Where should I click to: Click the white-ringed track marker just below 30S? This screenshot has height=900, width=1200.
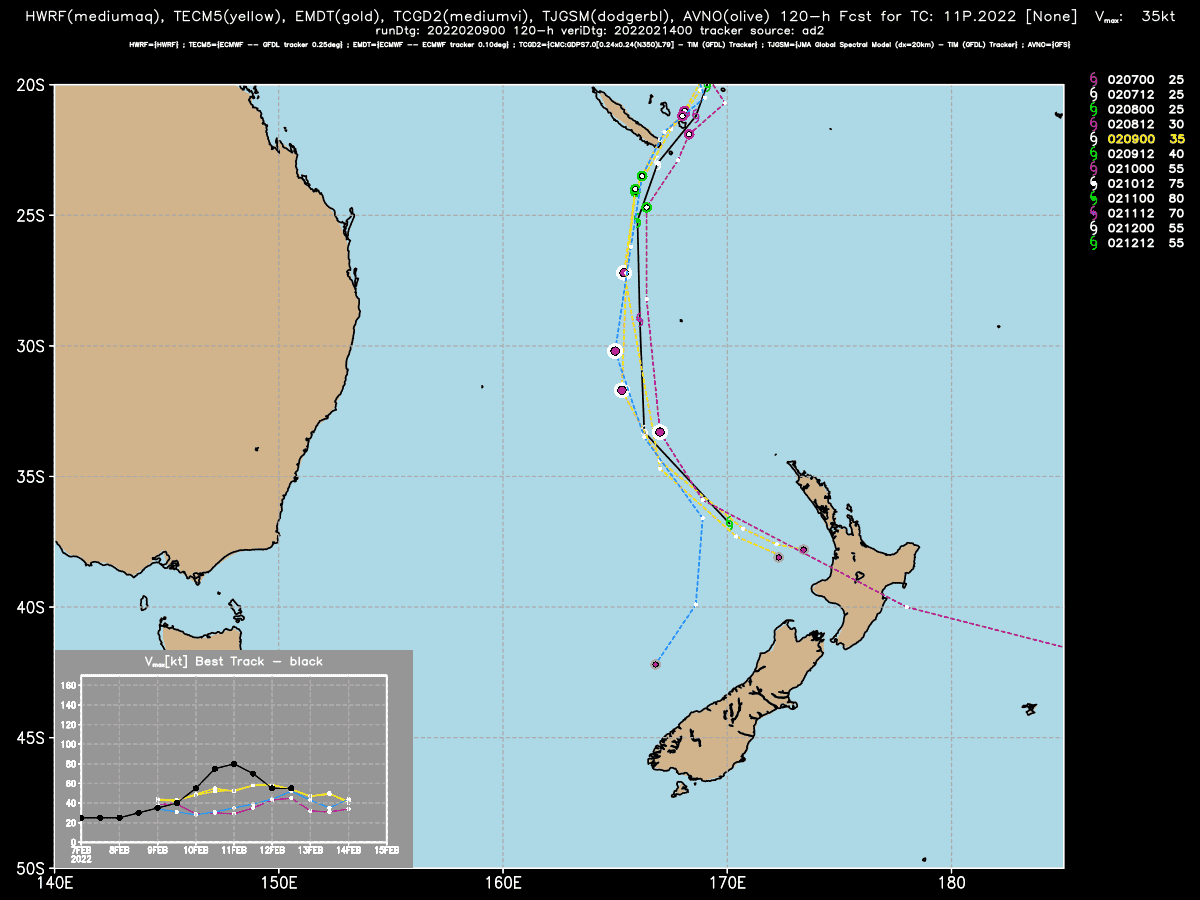coord(615,351)
